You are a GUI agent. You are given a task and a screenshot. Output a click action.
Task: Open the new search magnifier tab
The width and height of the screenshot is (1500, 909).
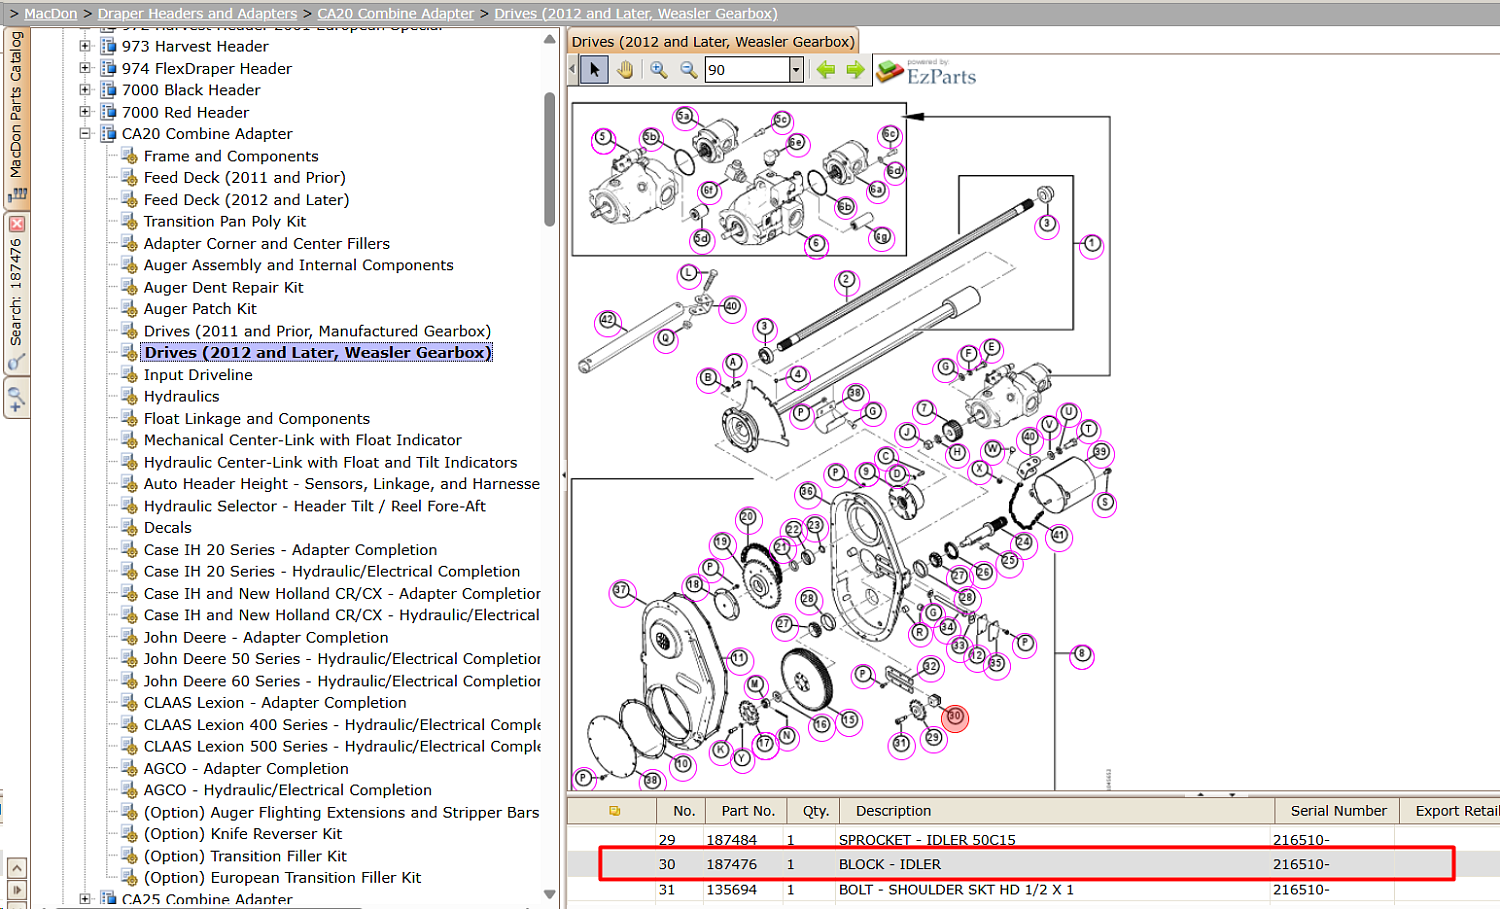click(x=16, y=400)
